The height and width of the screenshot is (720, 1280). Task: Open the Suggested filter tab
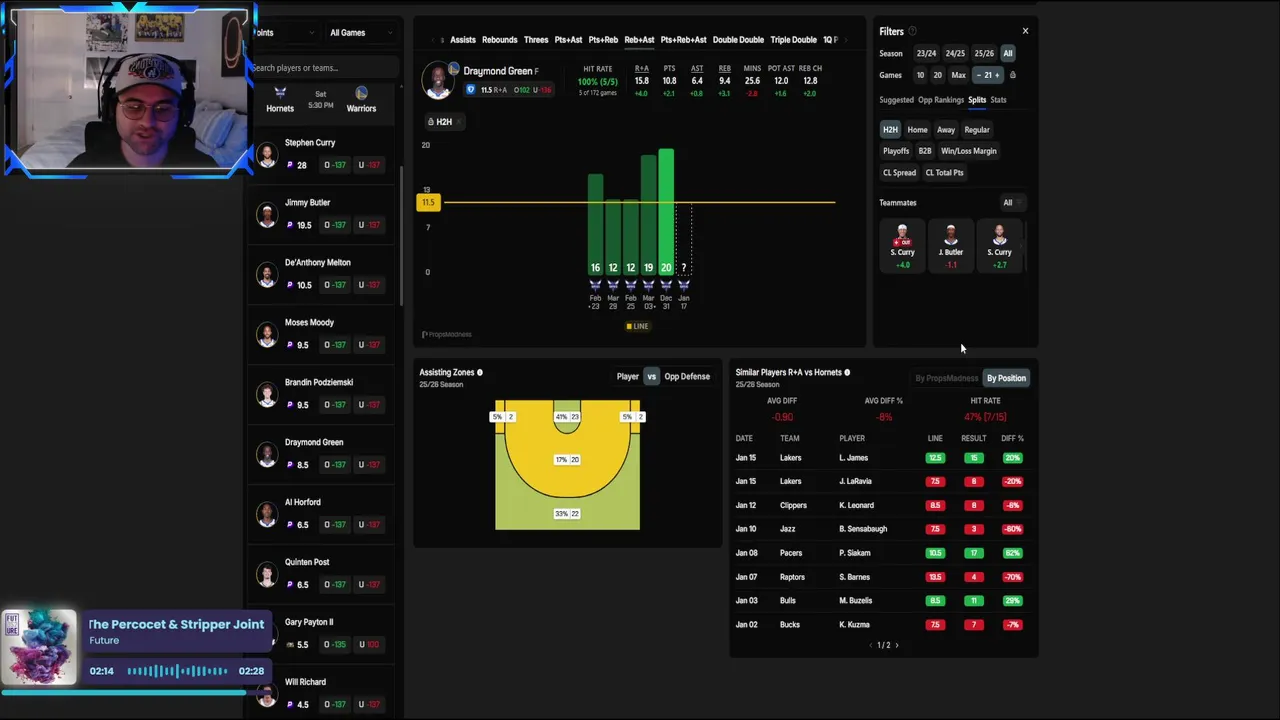tap(896, 100)
